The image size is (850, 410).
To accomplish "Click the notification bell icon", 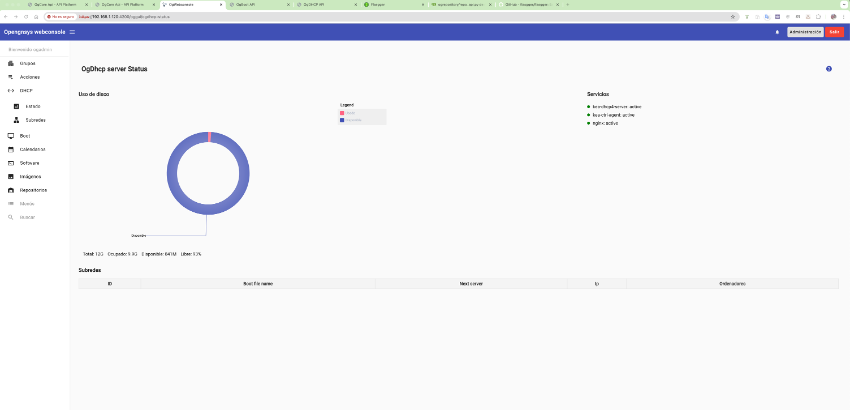I will point(777,32).
